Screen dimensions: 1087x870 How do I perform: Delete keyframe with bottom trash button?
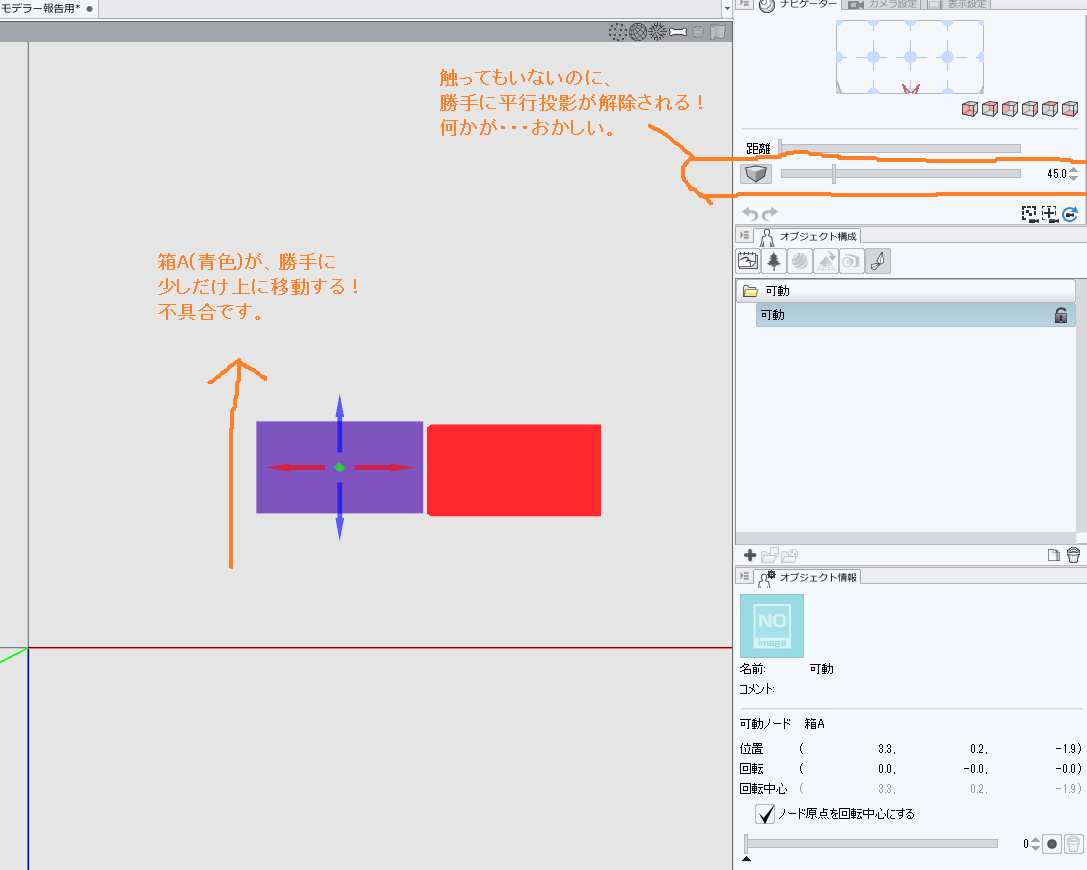(1073, 844)
